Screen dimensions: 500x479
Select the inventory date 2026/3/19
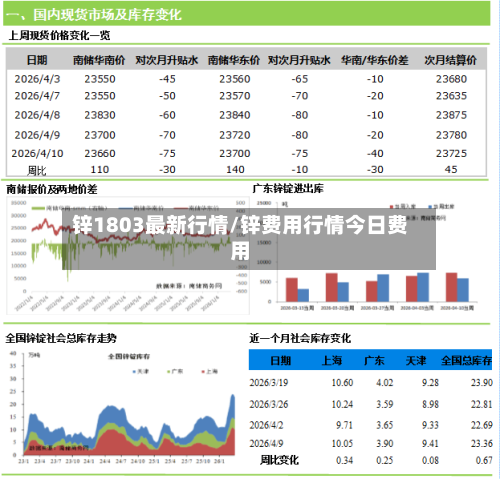pos(269,383)
